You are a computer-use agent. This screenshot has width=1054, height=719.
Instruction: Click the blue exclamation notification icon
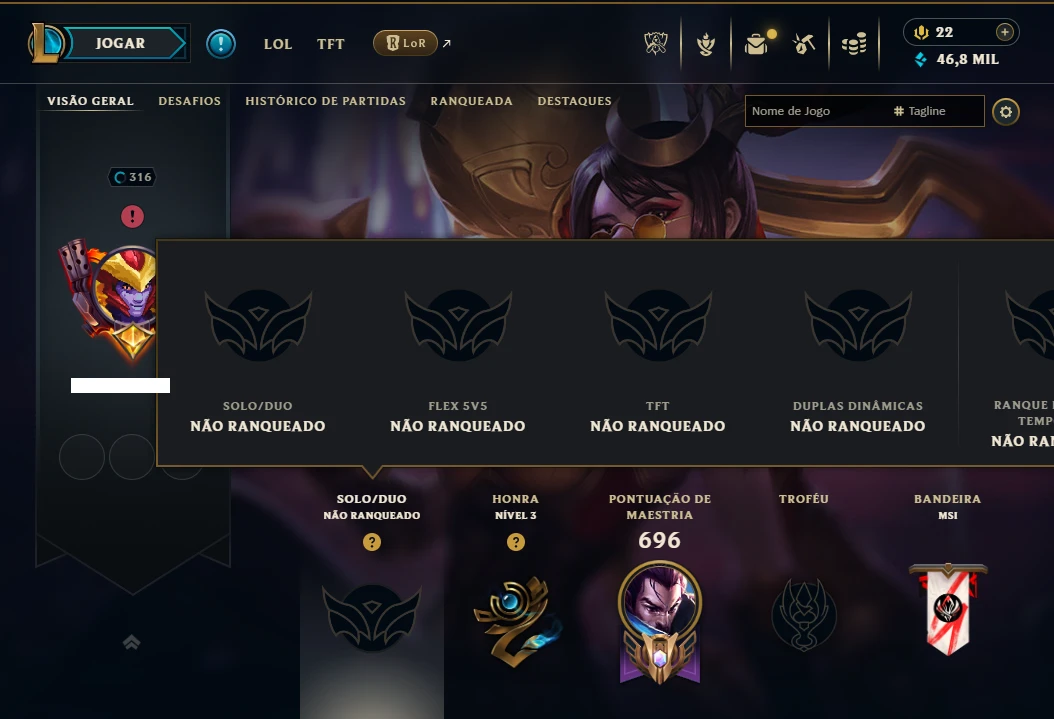click(220, 44)
